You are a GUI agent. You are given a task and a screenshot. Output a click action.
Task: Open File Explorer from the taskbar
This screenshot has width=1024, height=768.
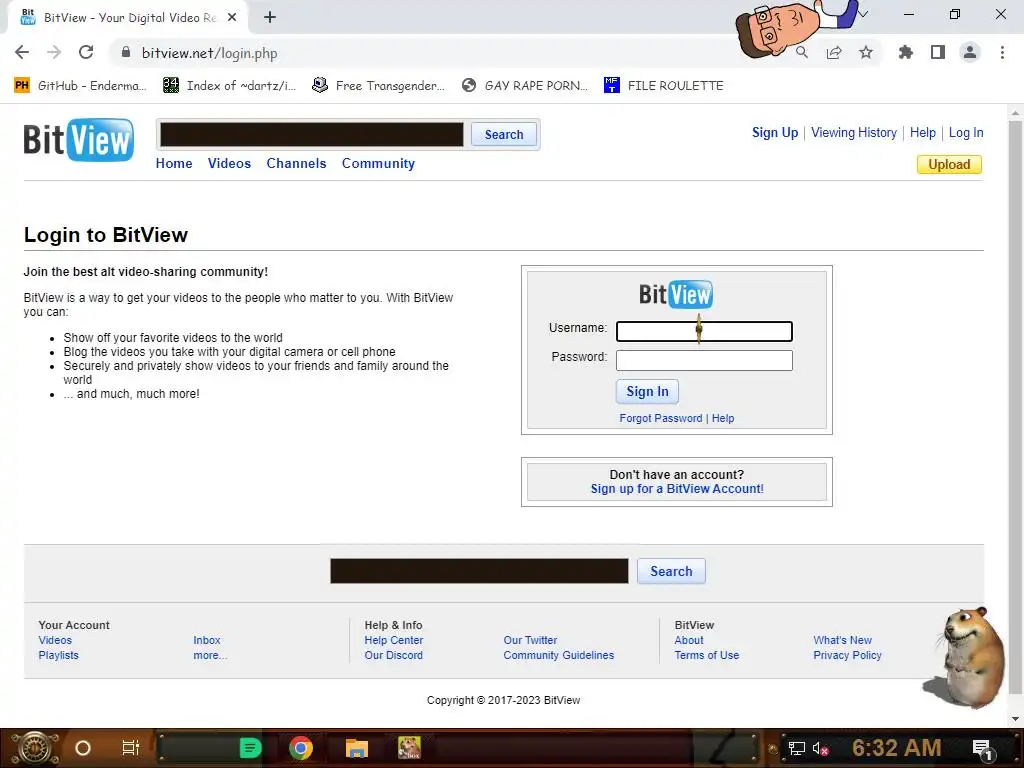pyautogui.click(x=357, y=748)
